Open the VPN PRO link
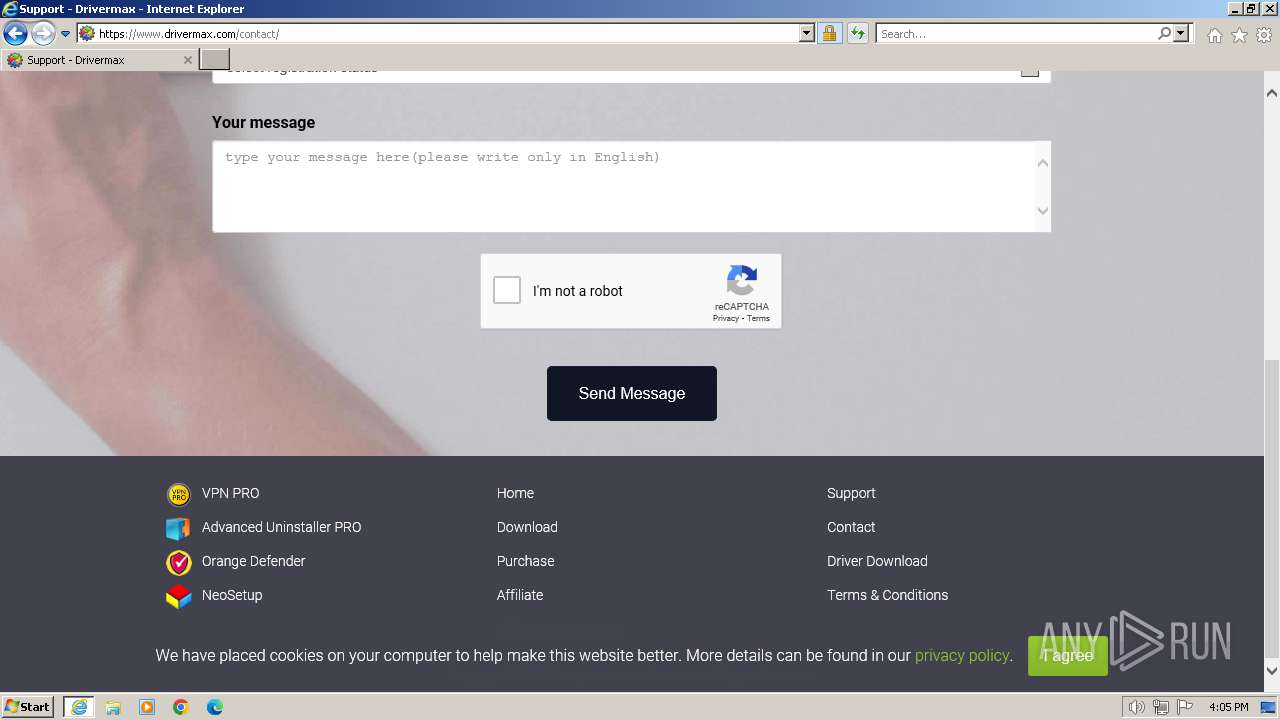 coord(230,493)
